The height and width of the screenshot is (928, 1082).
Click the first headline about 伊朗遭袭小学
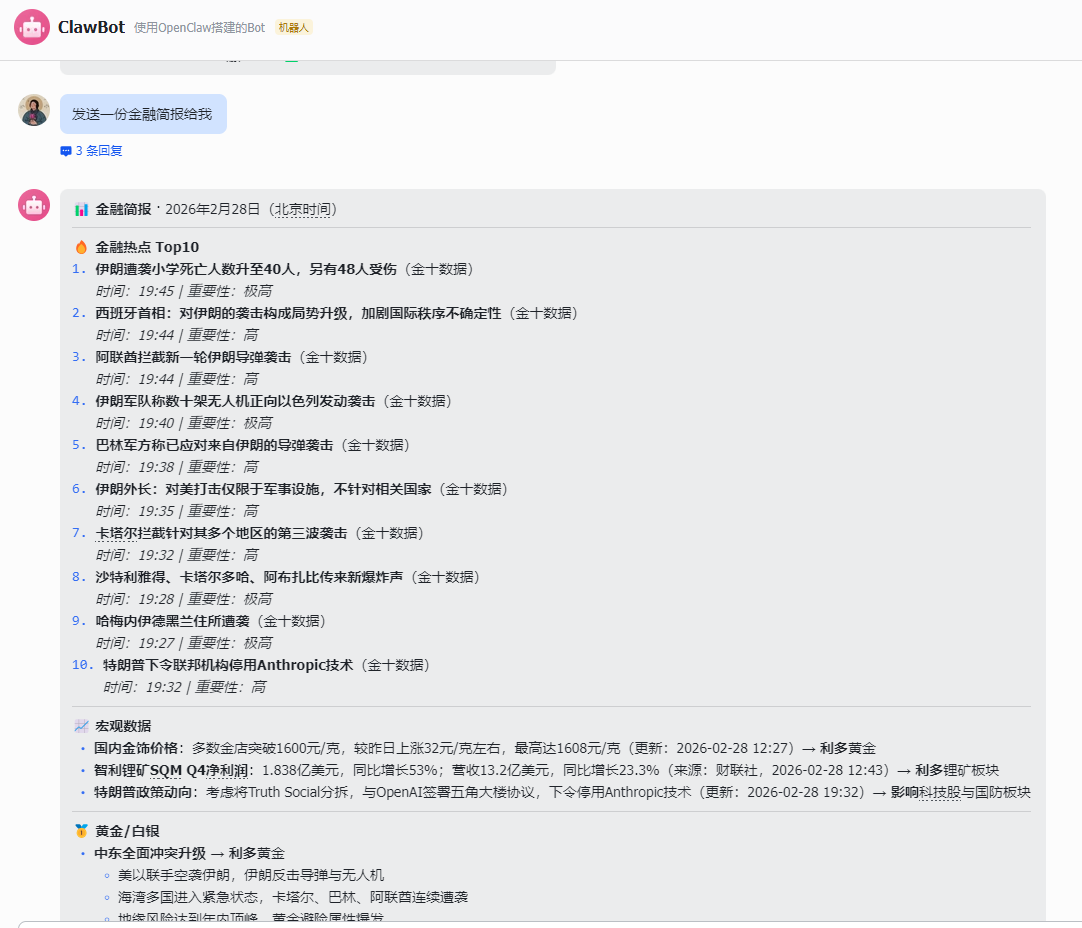click(246, 269)
